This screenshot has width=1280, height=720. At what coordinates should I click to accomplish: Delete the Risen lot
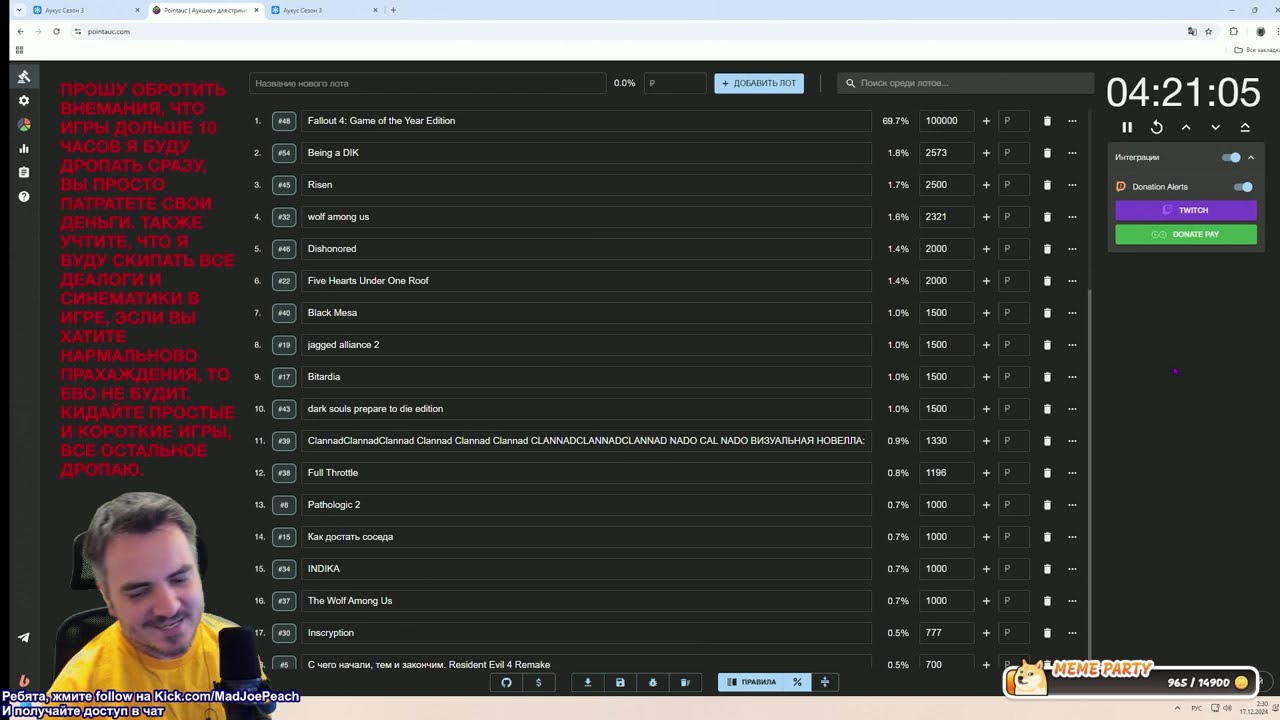(x=1047, y=185)
